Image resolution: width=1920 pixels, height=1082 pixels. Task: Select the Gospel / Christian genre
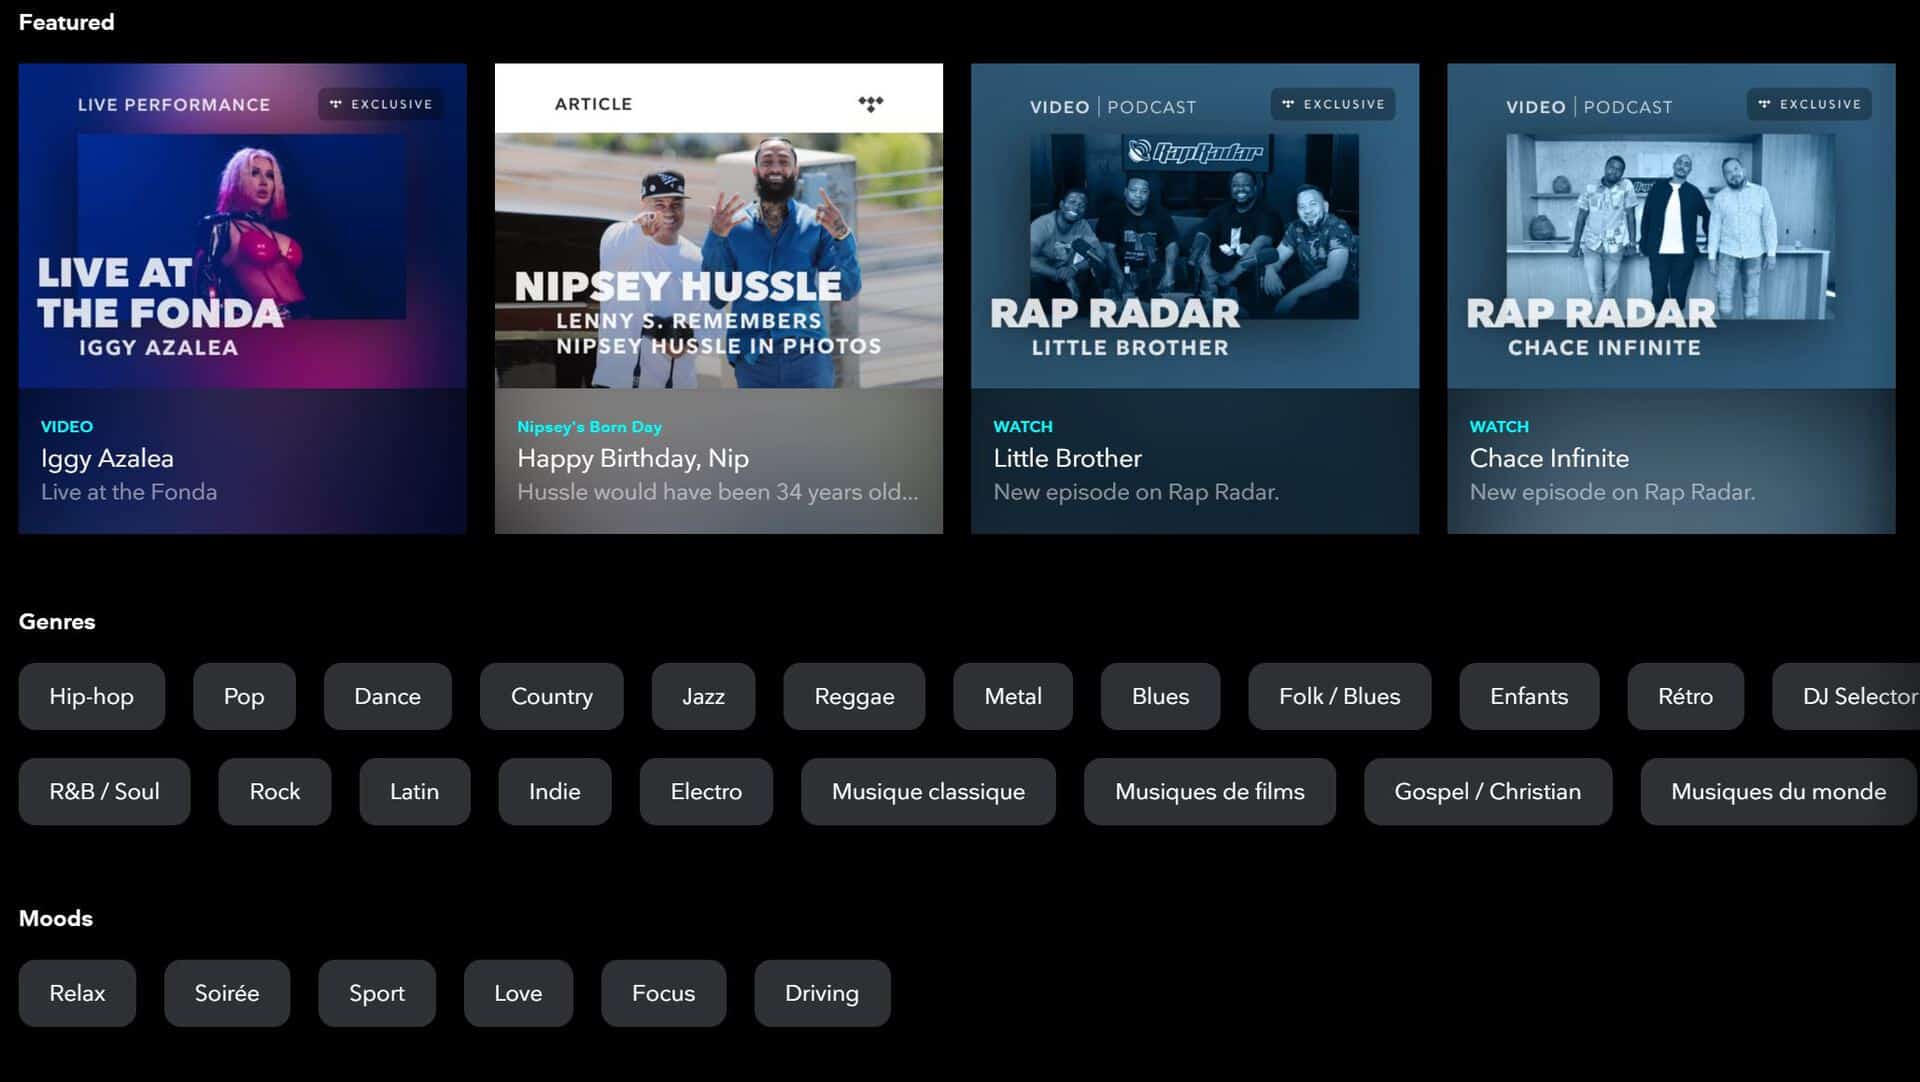[x=1487, y=791]
